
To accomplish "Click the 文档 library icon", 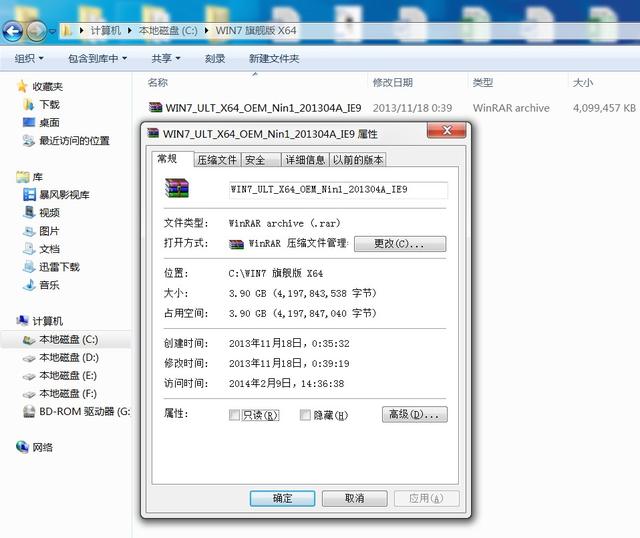I will pyautogui.click(x=29, y=249).
